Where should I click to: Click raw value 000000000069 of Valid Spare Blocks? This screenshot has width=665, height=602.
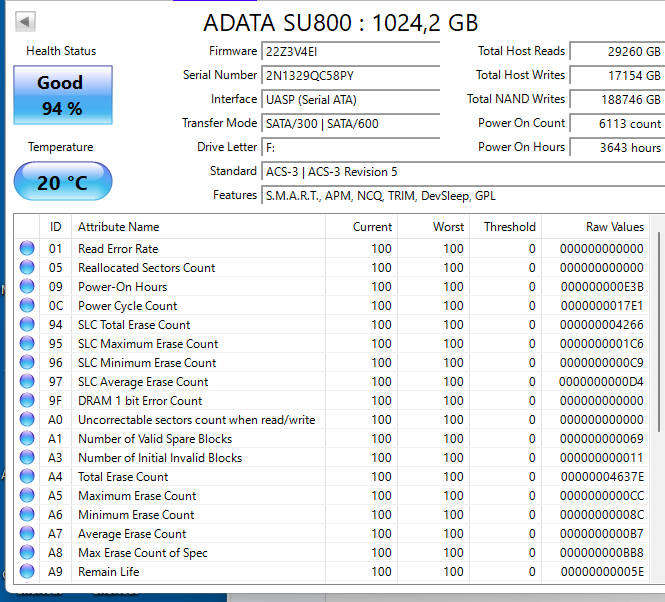click(x=602, y=439)
